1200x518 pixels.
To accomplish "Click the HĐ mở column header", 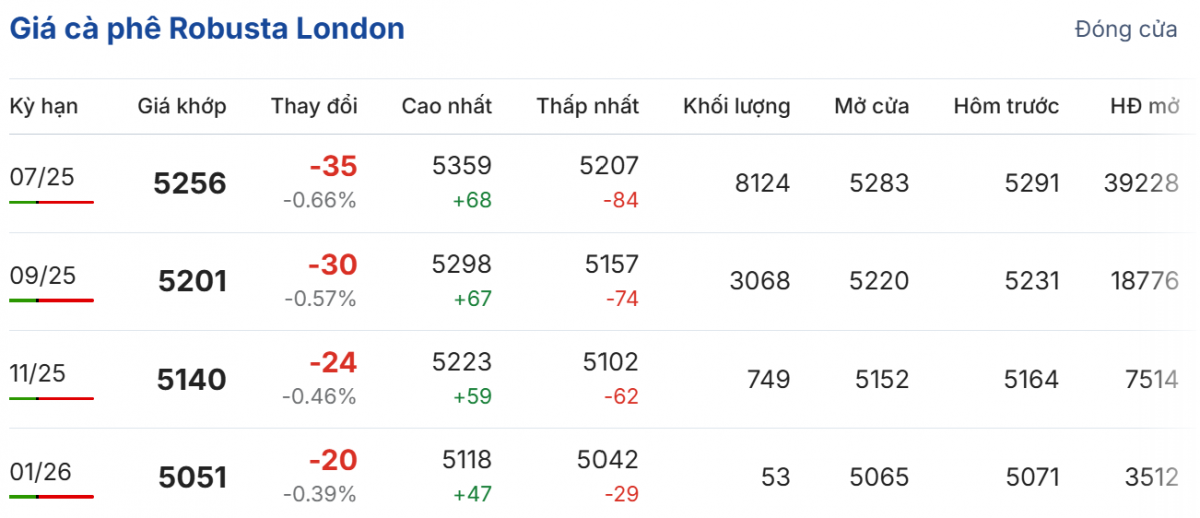I will (1144, 106).
